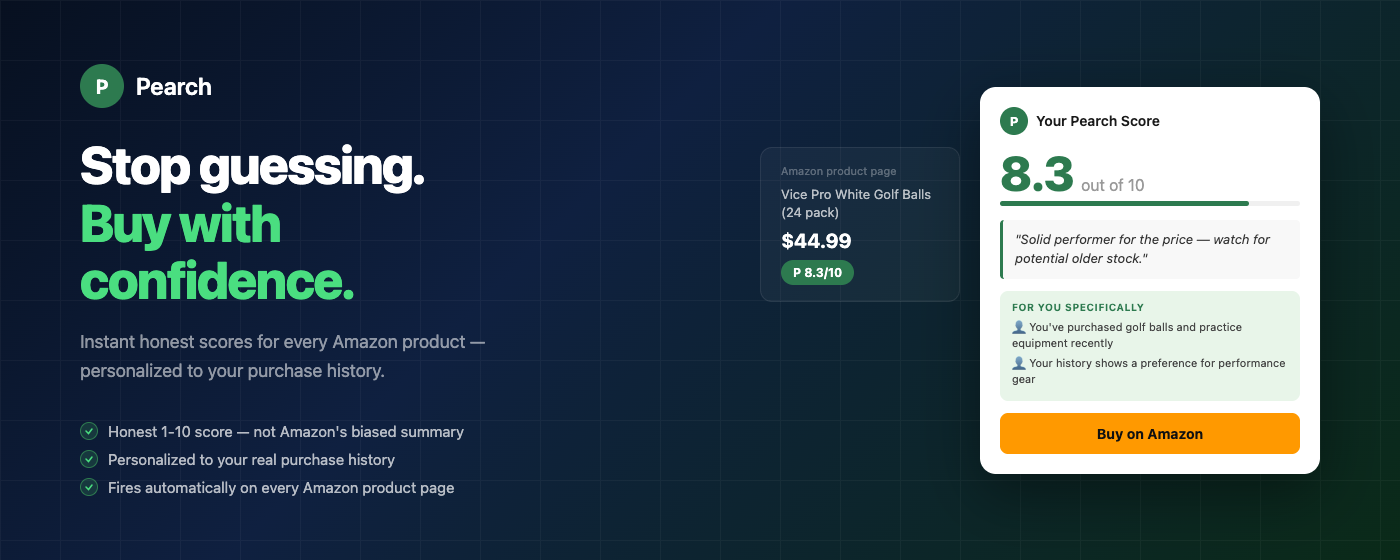Click the large 8.3 score number

[x=1037, y=173]
